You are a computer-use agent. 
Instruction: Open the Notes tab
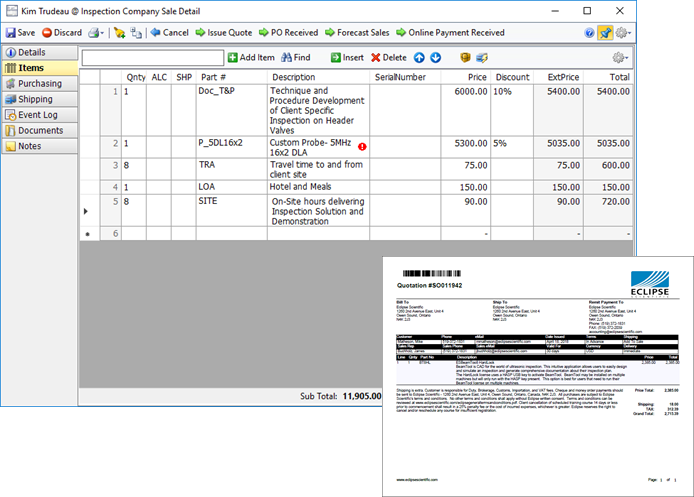click(x=40, y=146)
